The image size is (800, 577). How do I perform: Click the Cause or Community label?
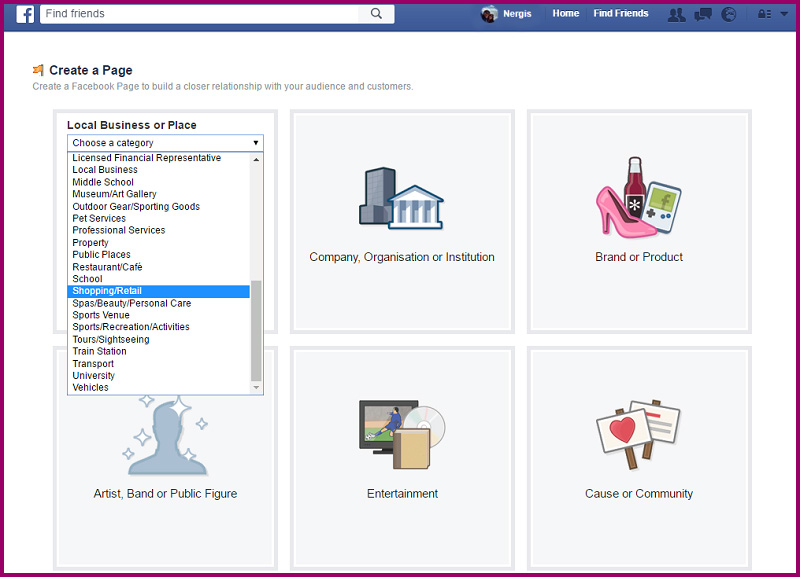639,494
